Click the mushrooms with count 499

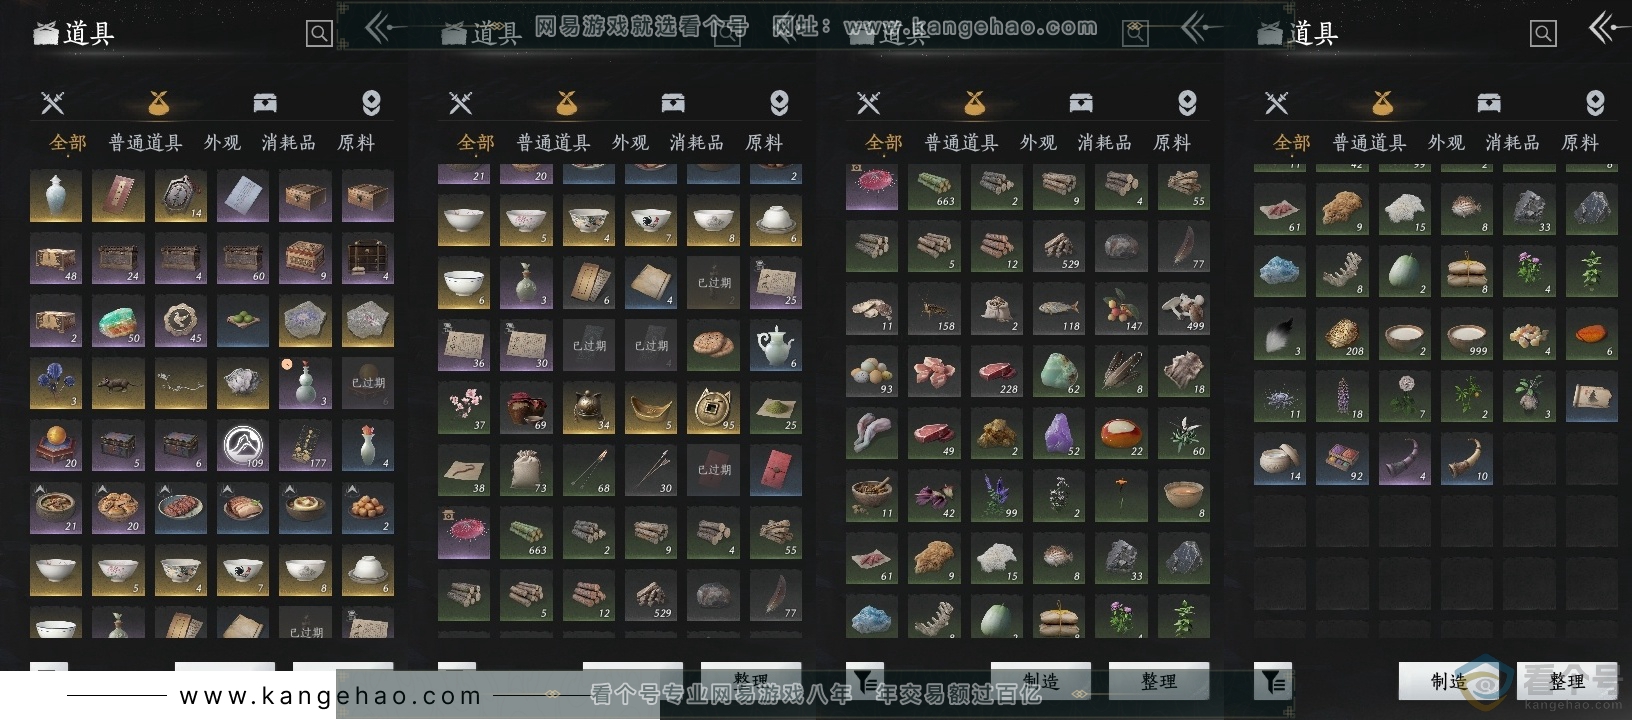(x=1183, y=308)
